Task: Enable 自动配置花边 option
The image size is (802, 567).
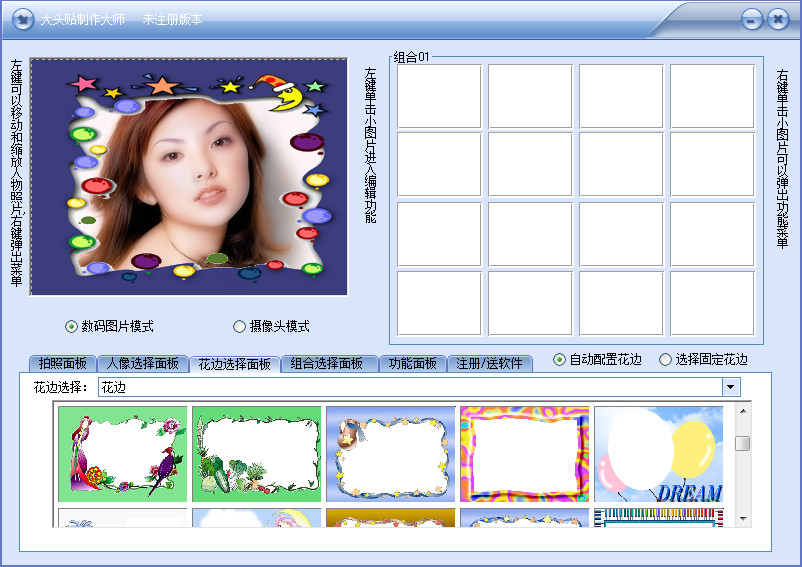Action: (597, 359)
